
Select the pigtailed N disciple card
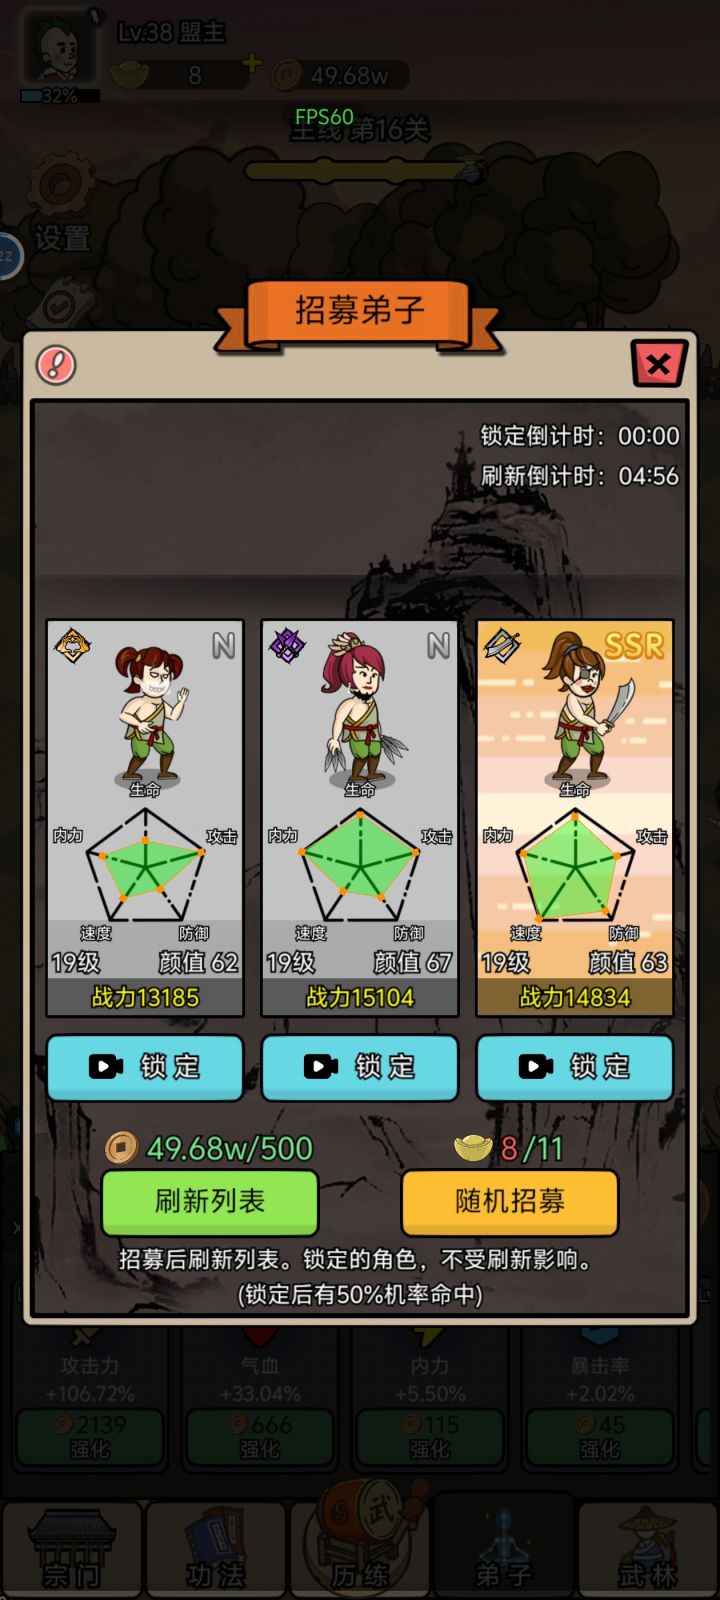[x=145, y=818]
